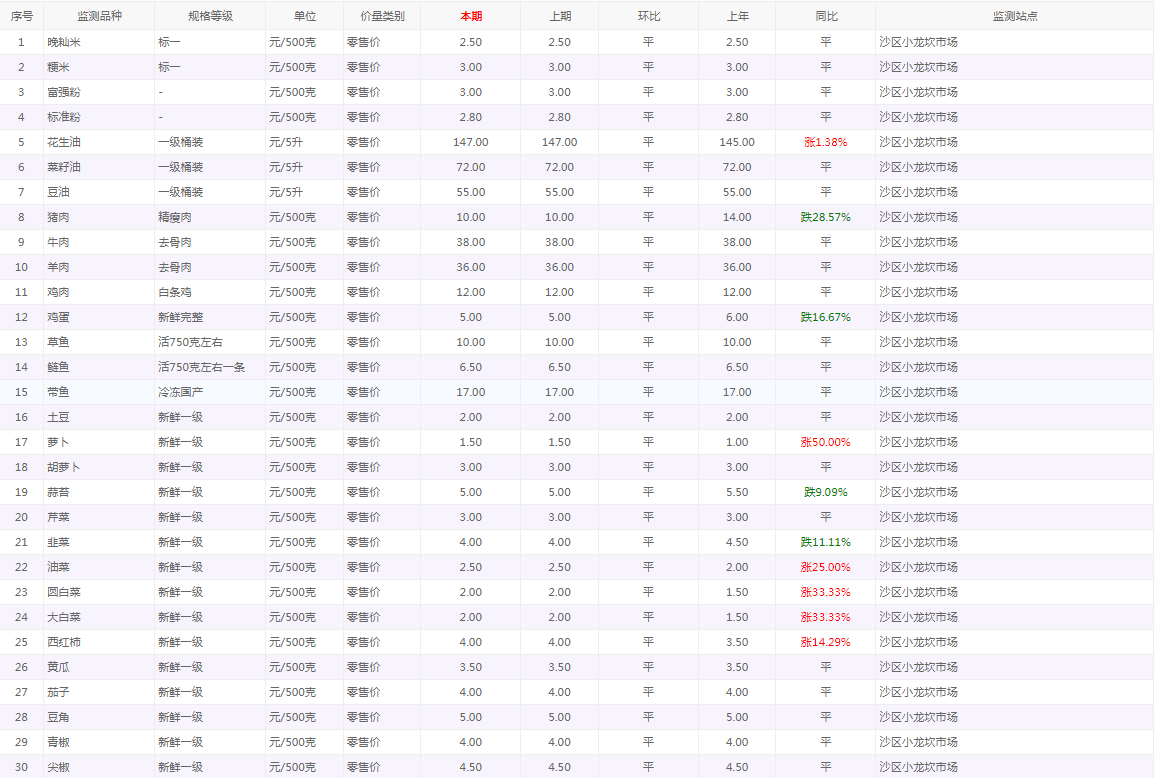Click the 涨1.38% year-over-year value
The image size is (1154, 778).
pos(825,142)
